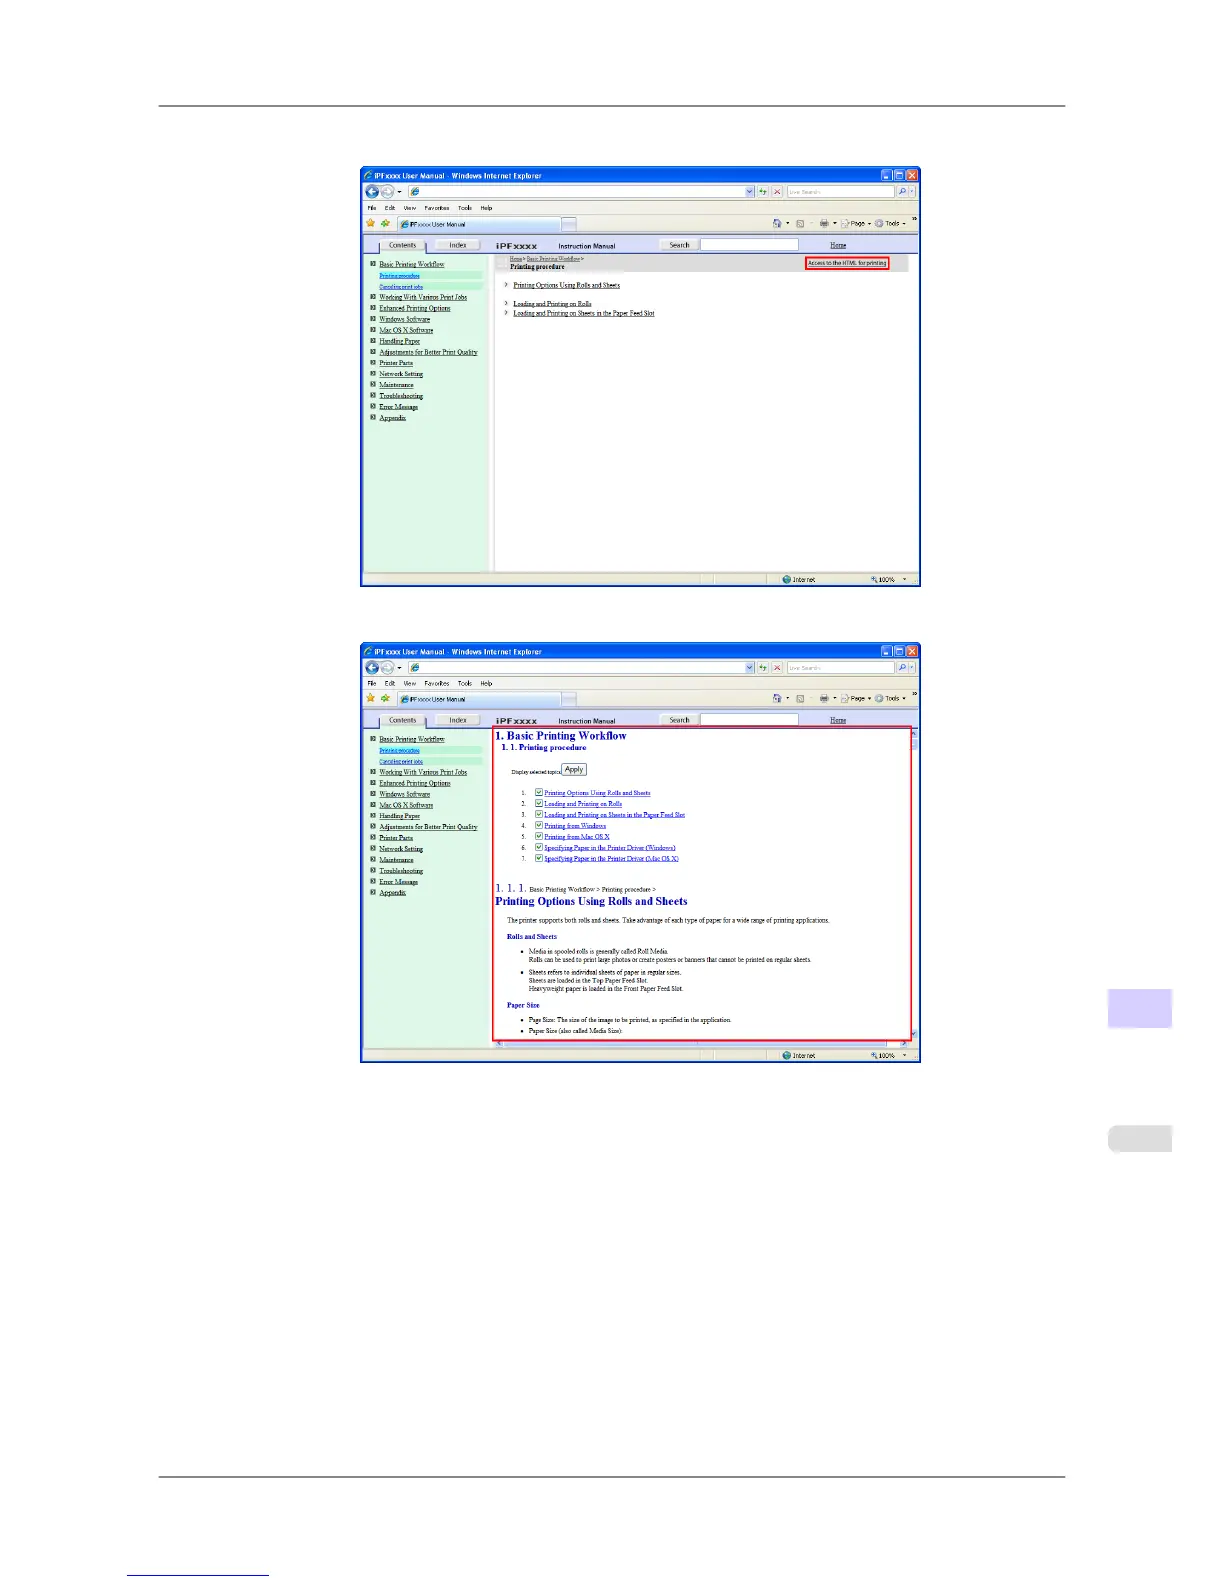This screenshot has width=1224, height=1584.
Task: Select the Contents tab in lower window
Action: pyautogui.click(x=402, y=720)
